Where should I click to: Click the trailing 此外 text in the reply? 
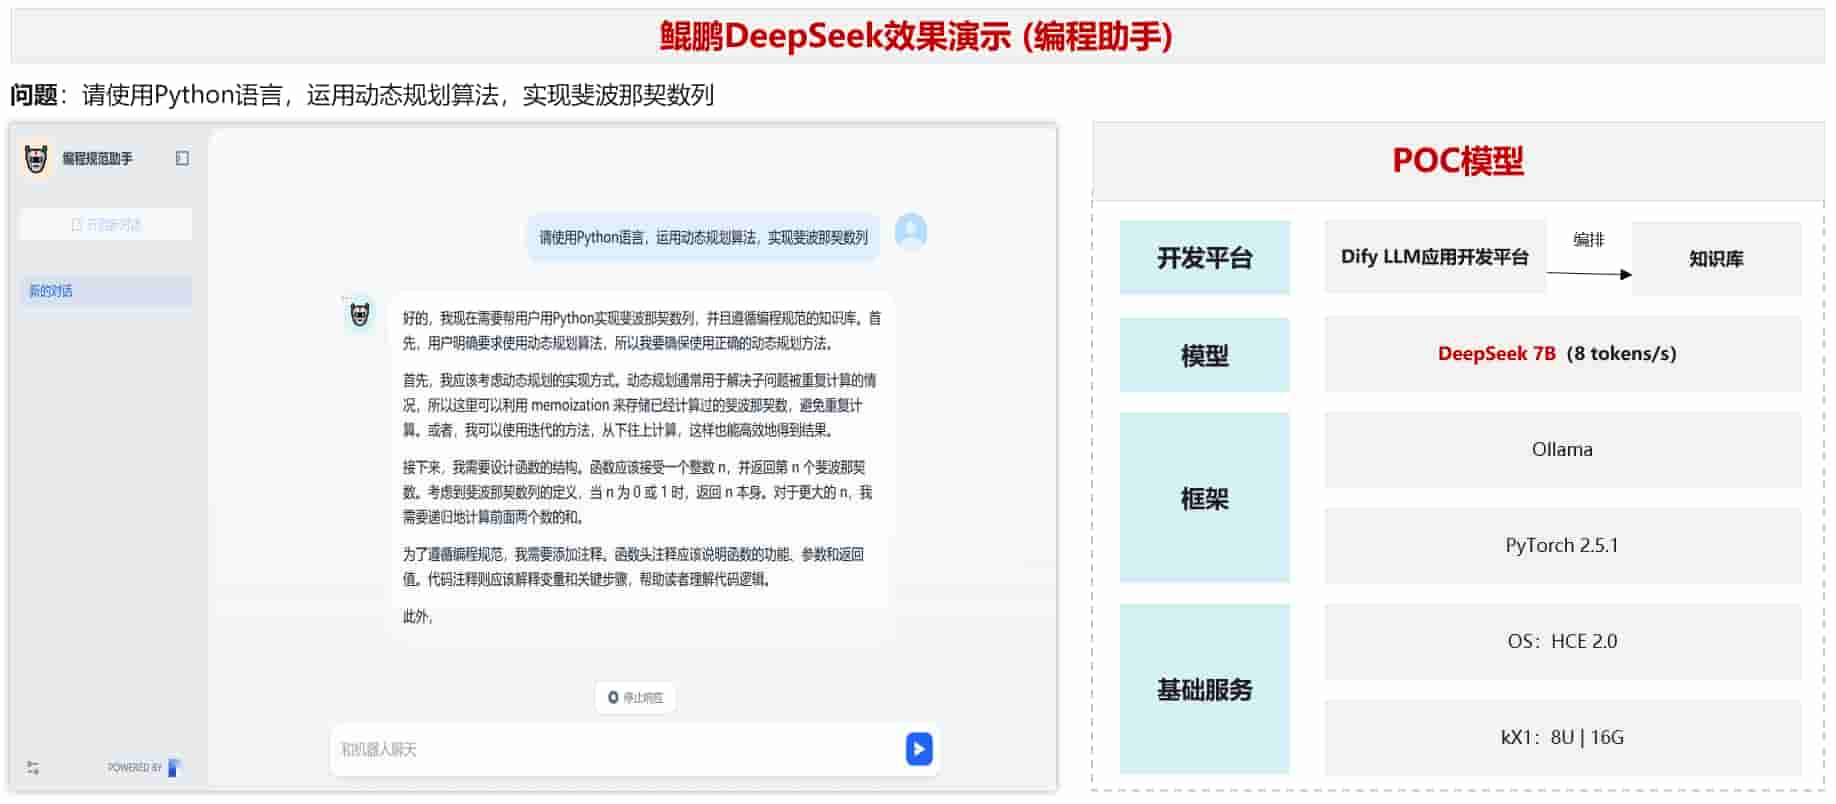pyautogui.click(x=418, y=617)
